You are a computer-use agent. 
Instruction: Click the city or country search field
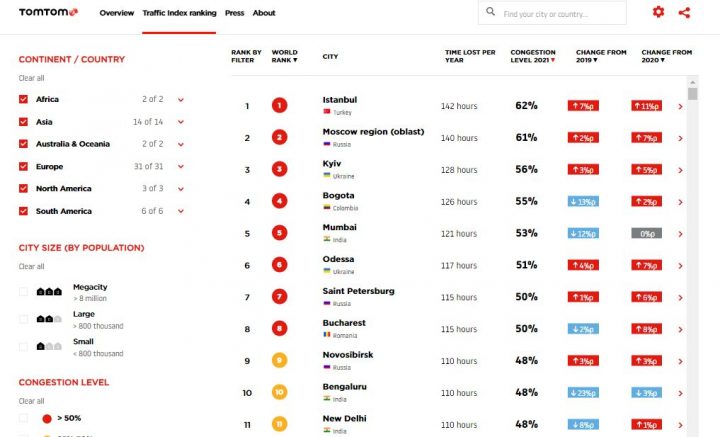pyautogui.click(x=552, y=13)
